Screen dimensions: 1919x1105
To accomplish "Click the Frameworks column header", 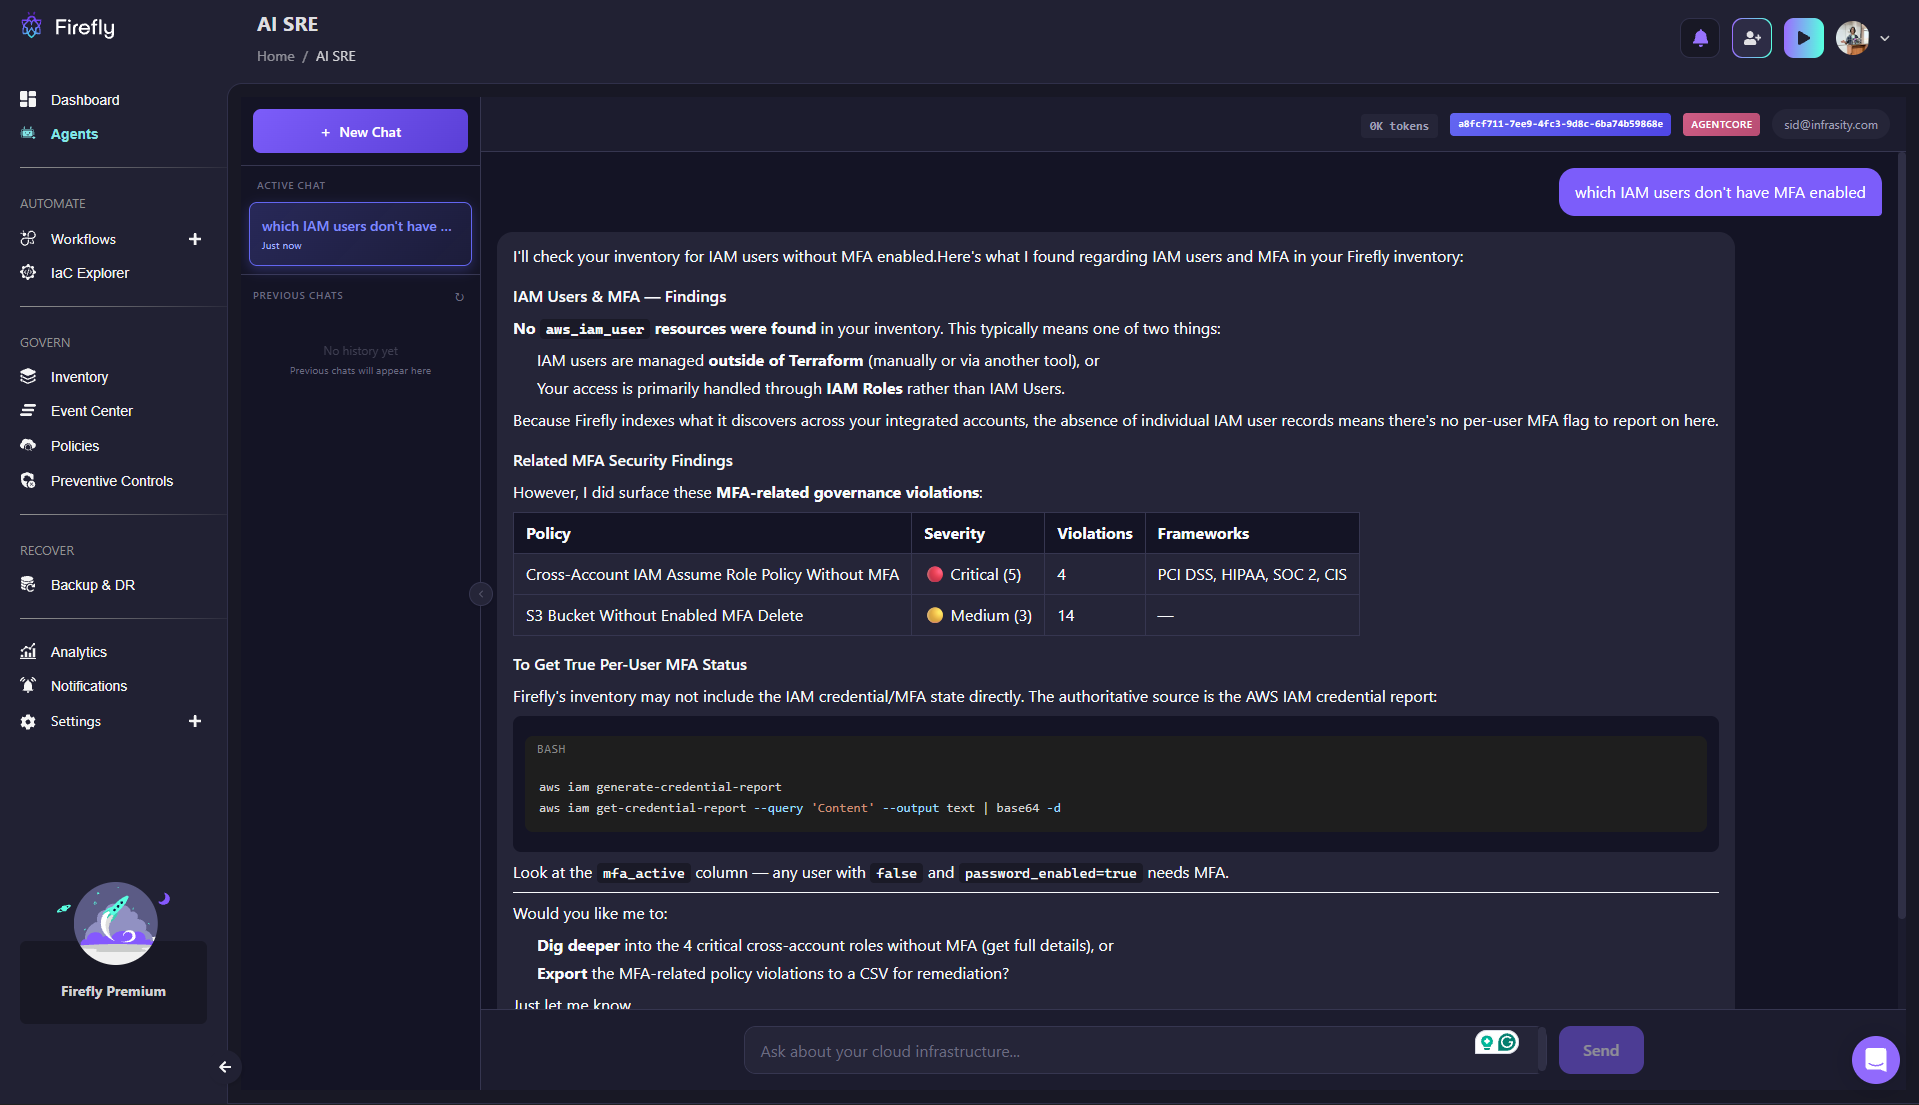I will coord(1252,533).
